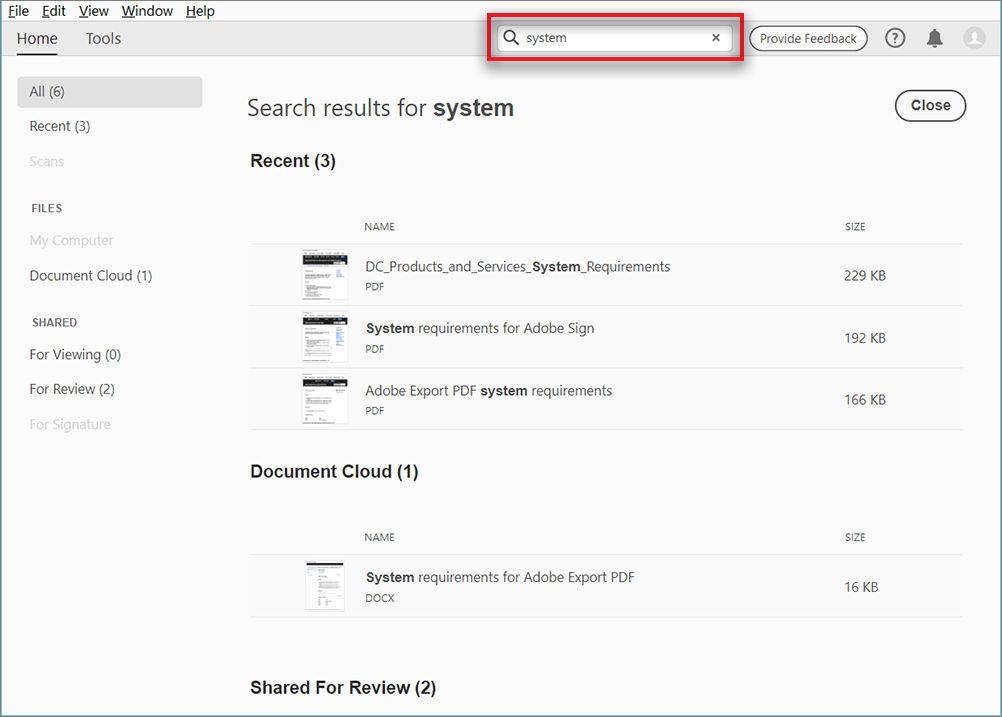
Task: Click into the search field containing 'system'
Action: pos(613,38)
